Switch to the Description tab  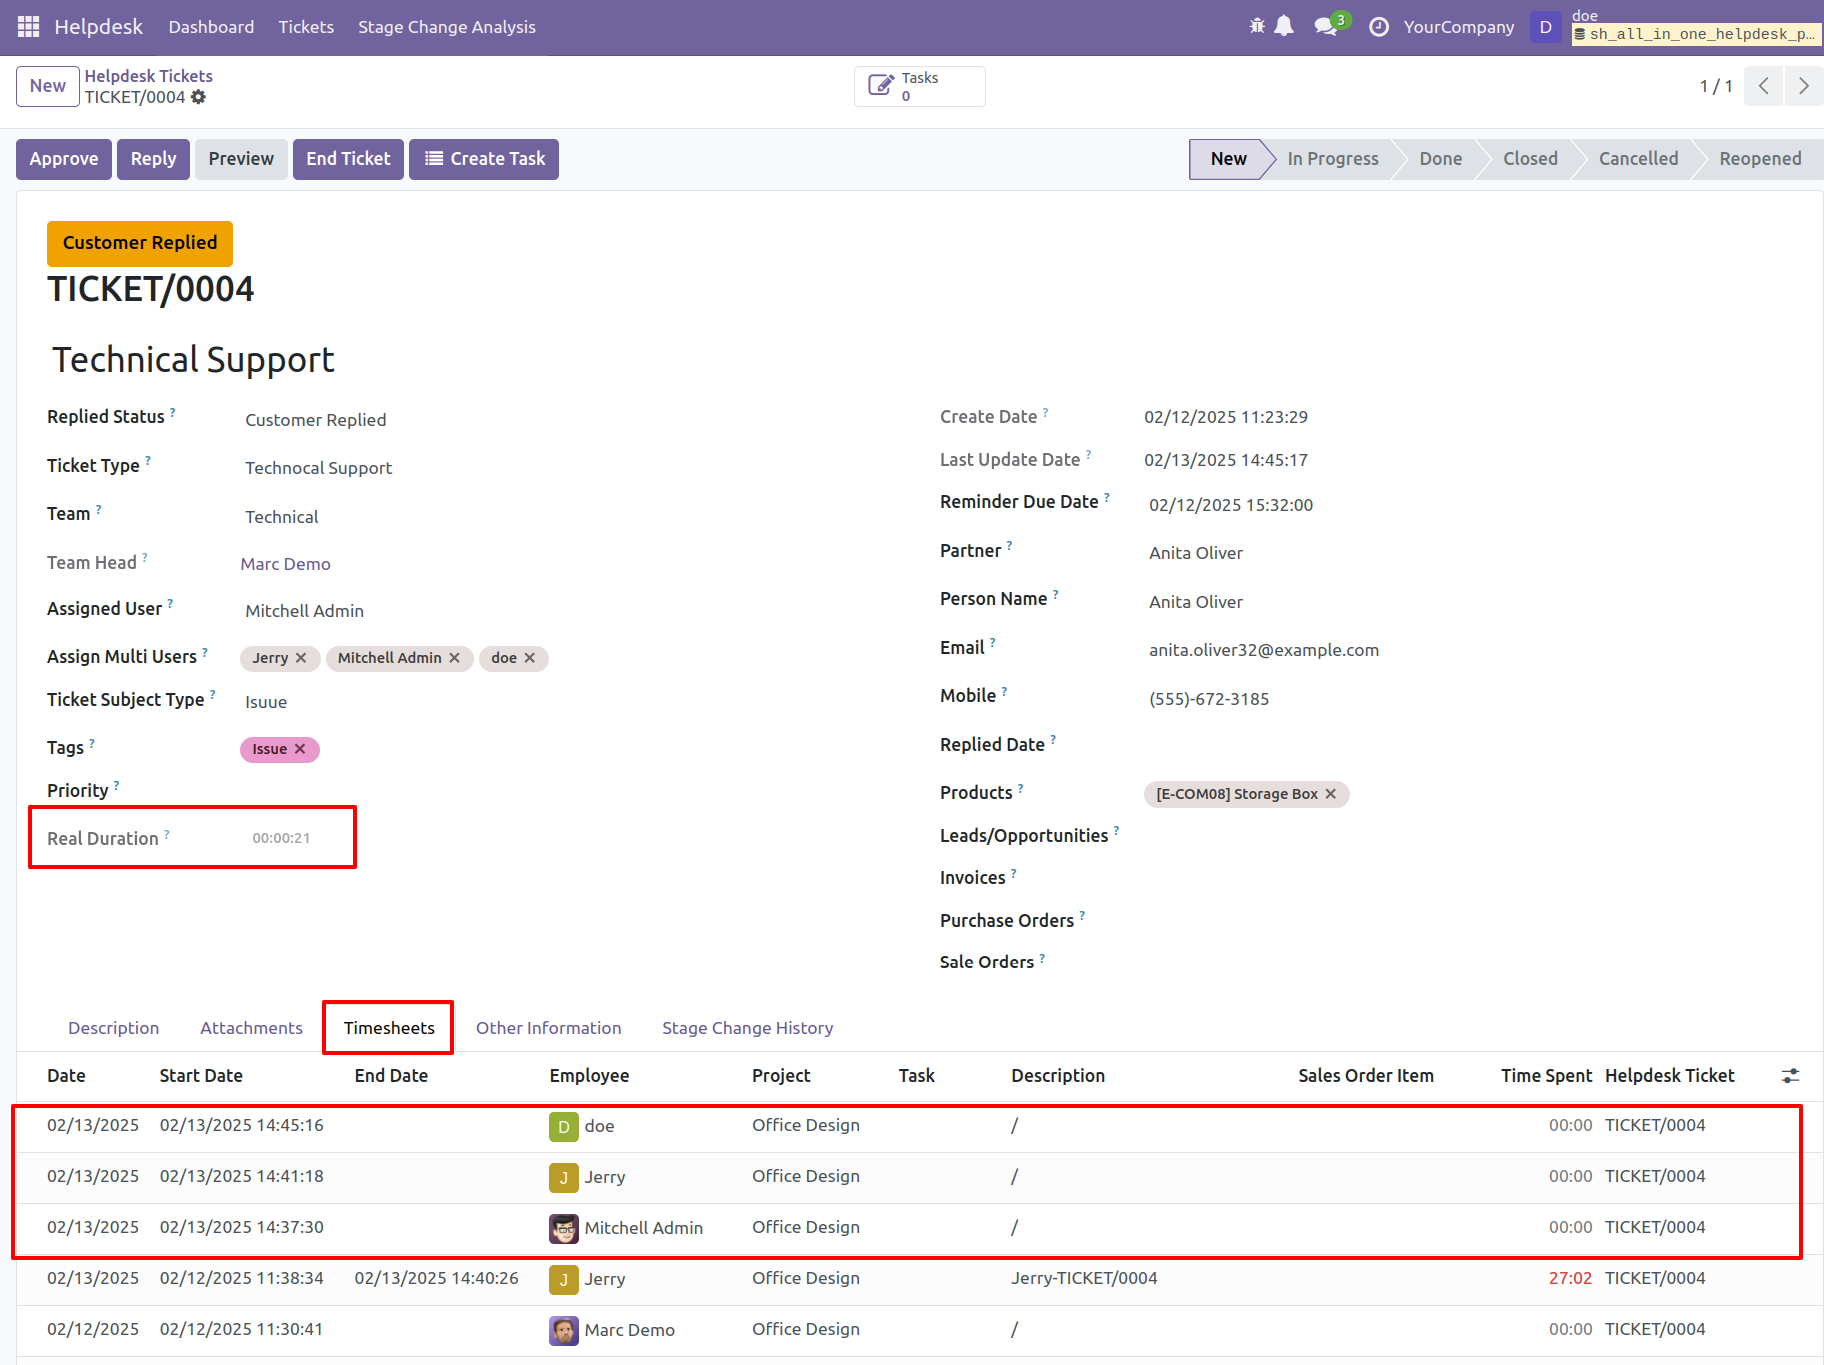pyautogui.click(x=114, y=1028)
